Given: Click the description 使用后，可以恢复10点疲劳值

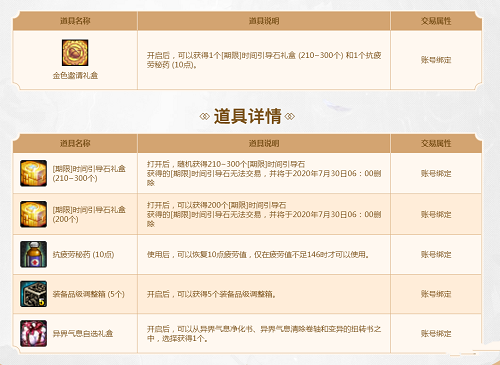Looking at the screenshot, I should (258, 255).
